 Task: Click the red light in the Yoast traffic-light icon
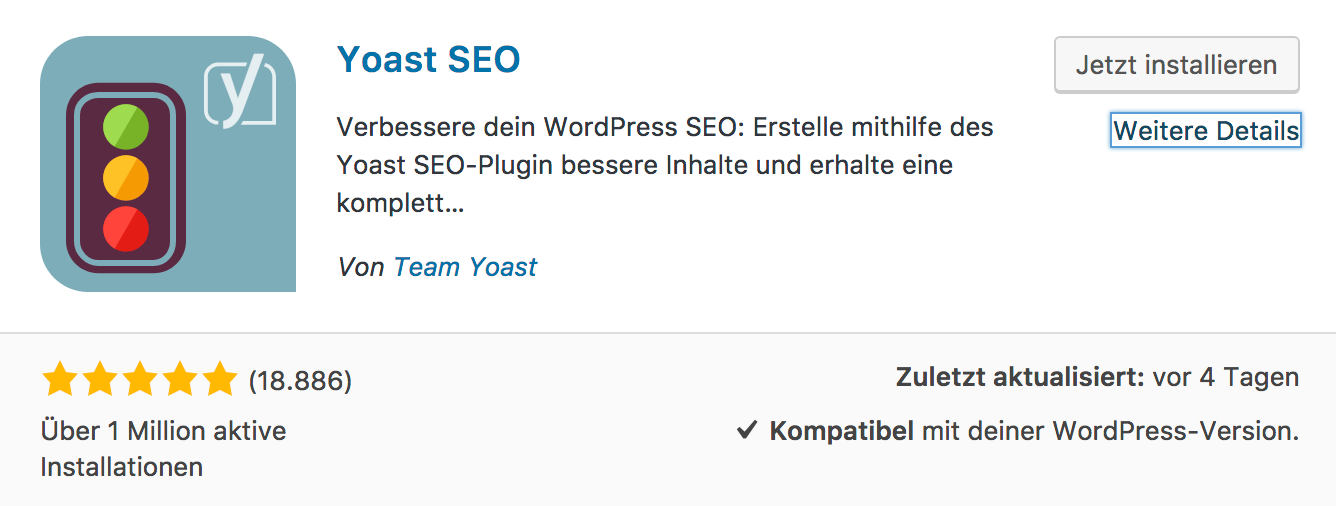[126, 228]
